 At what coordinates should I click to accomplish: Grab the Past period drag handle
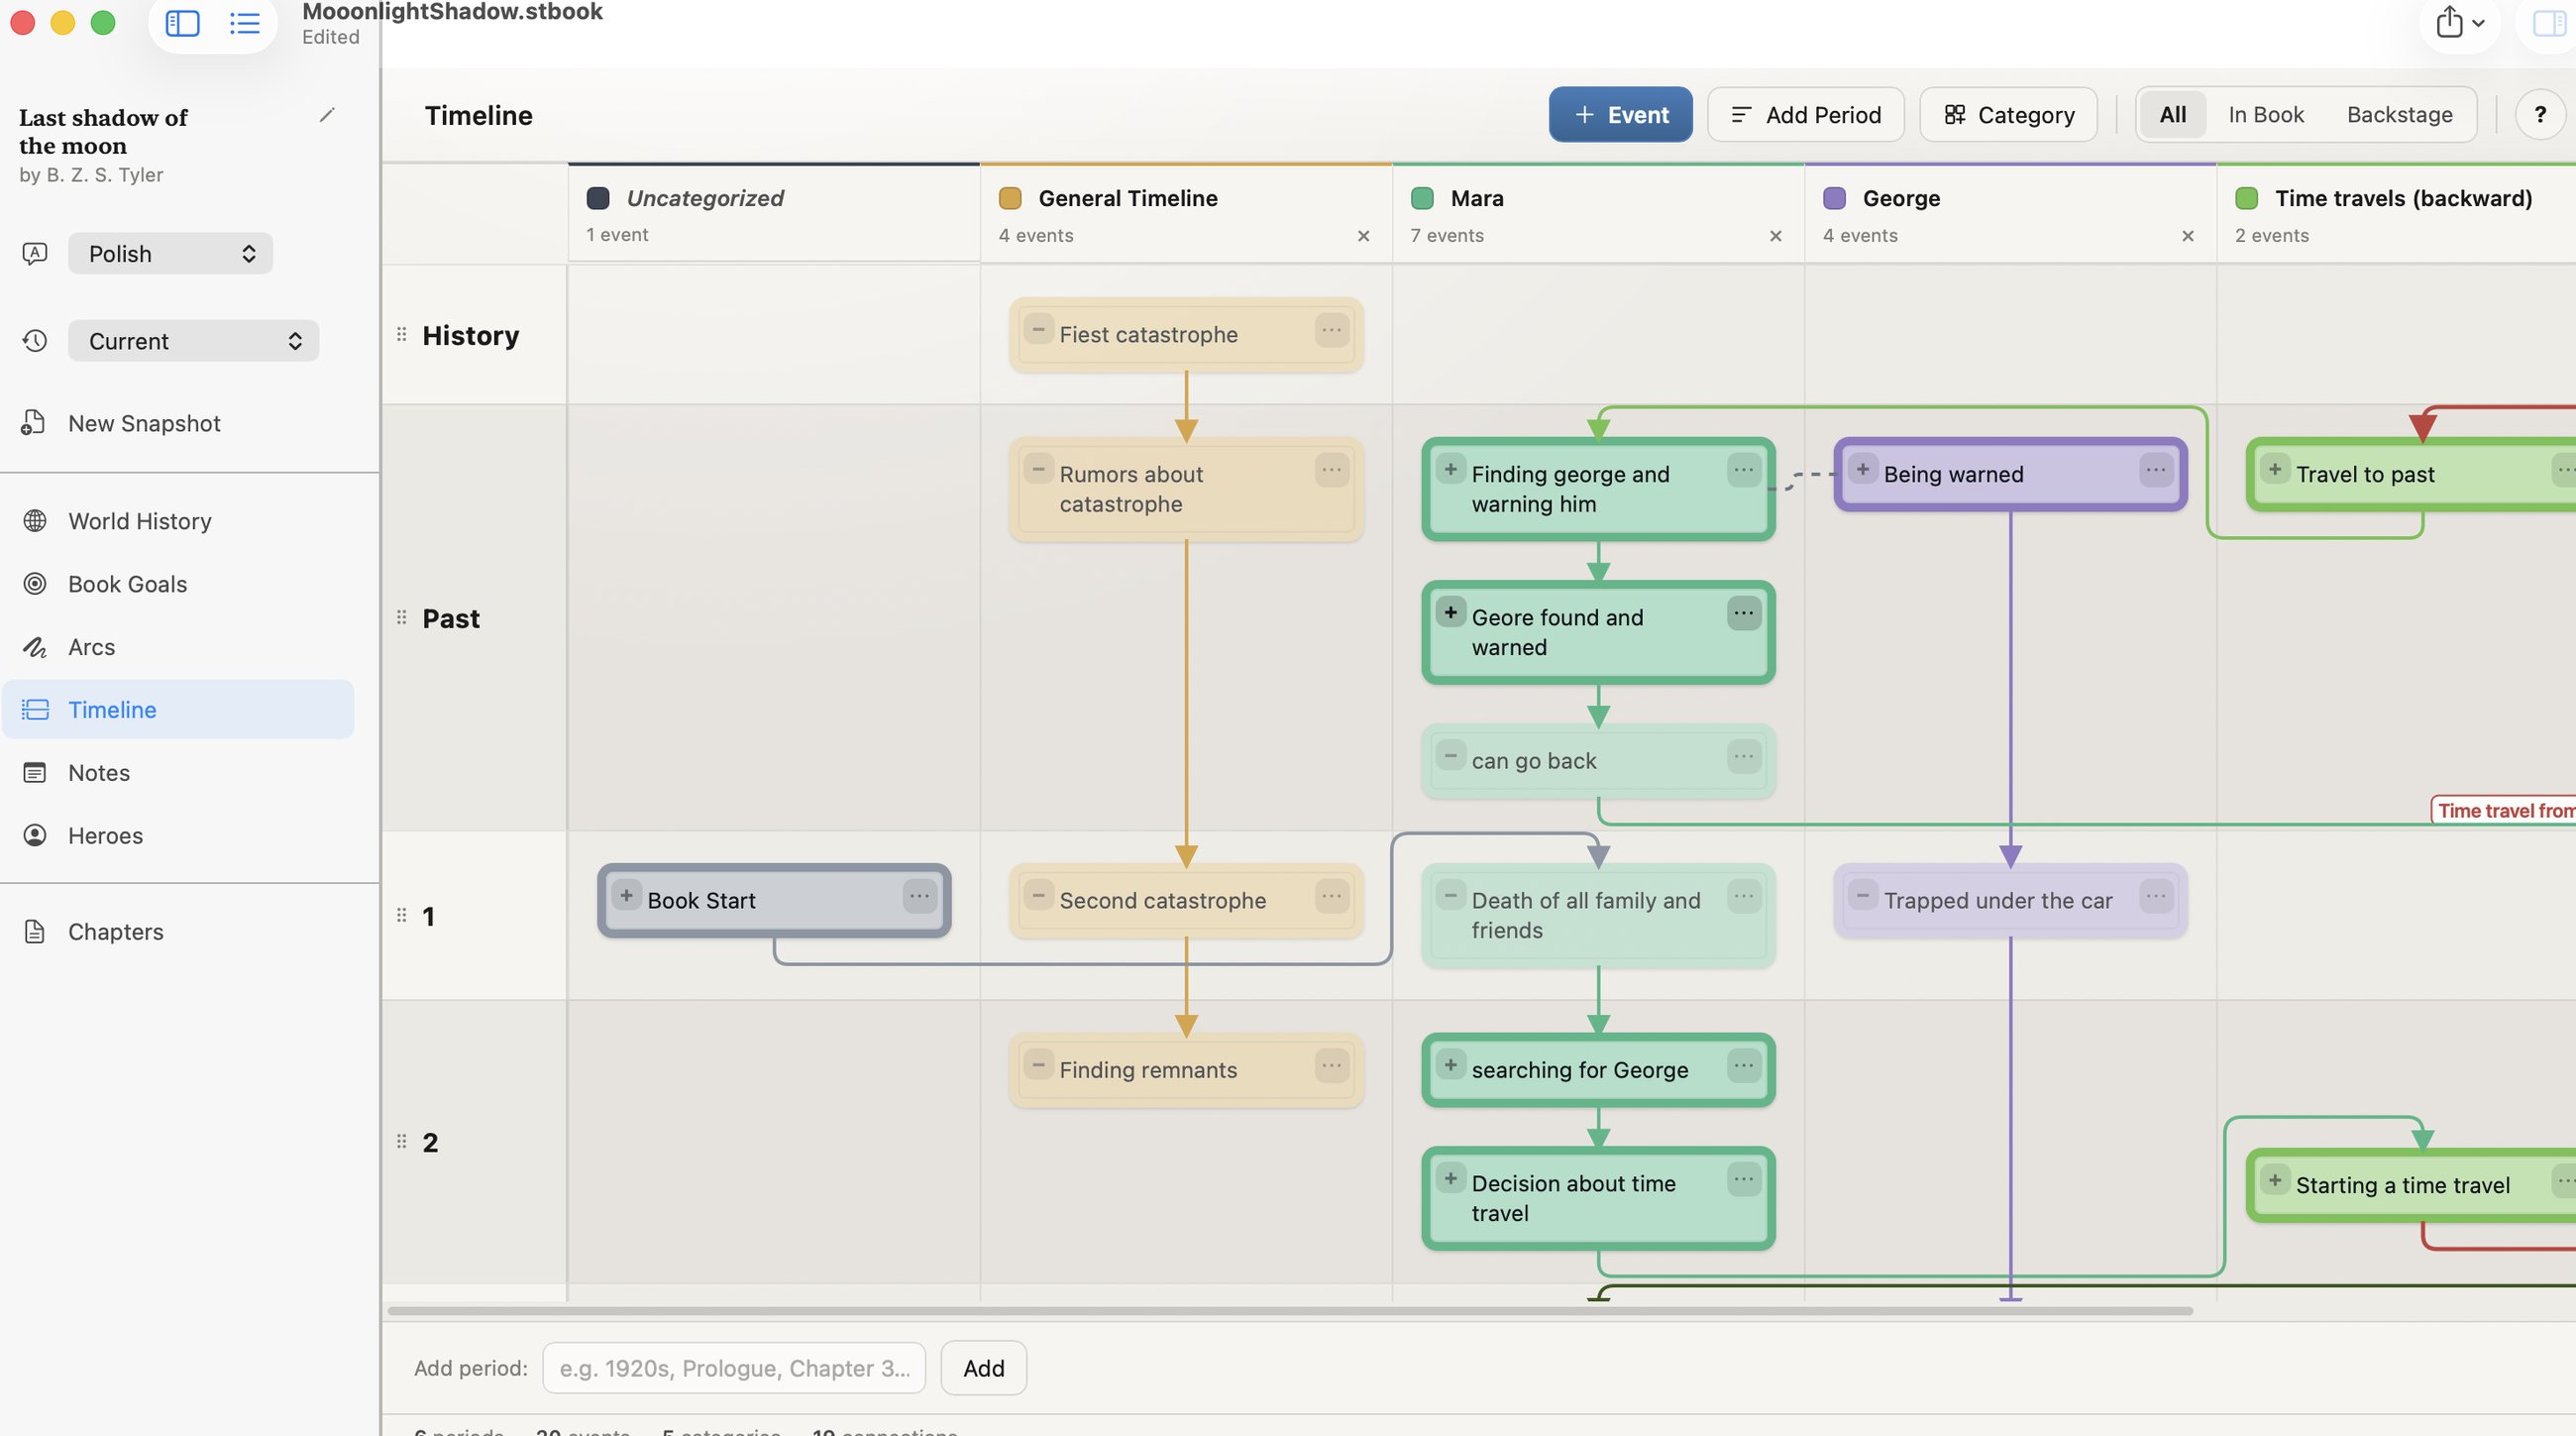401,617
